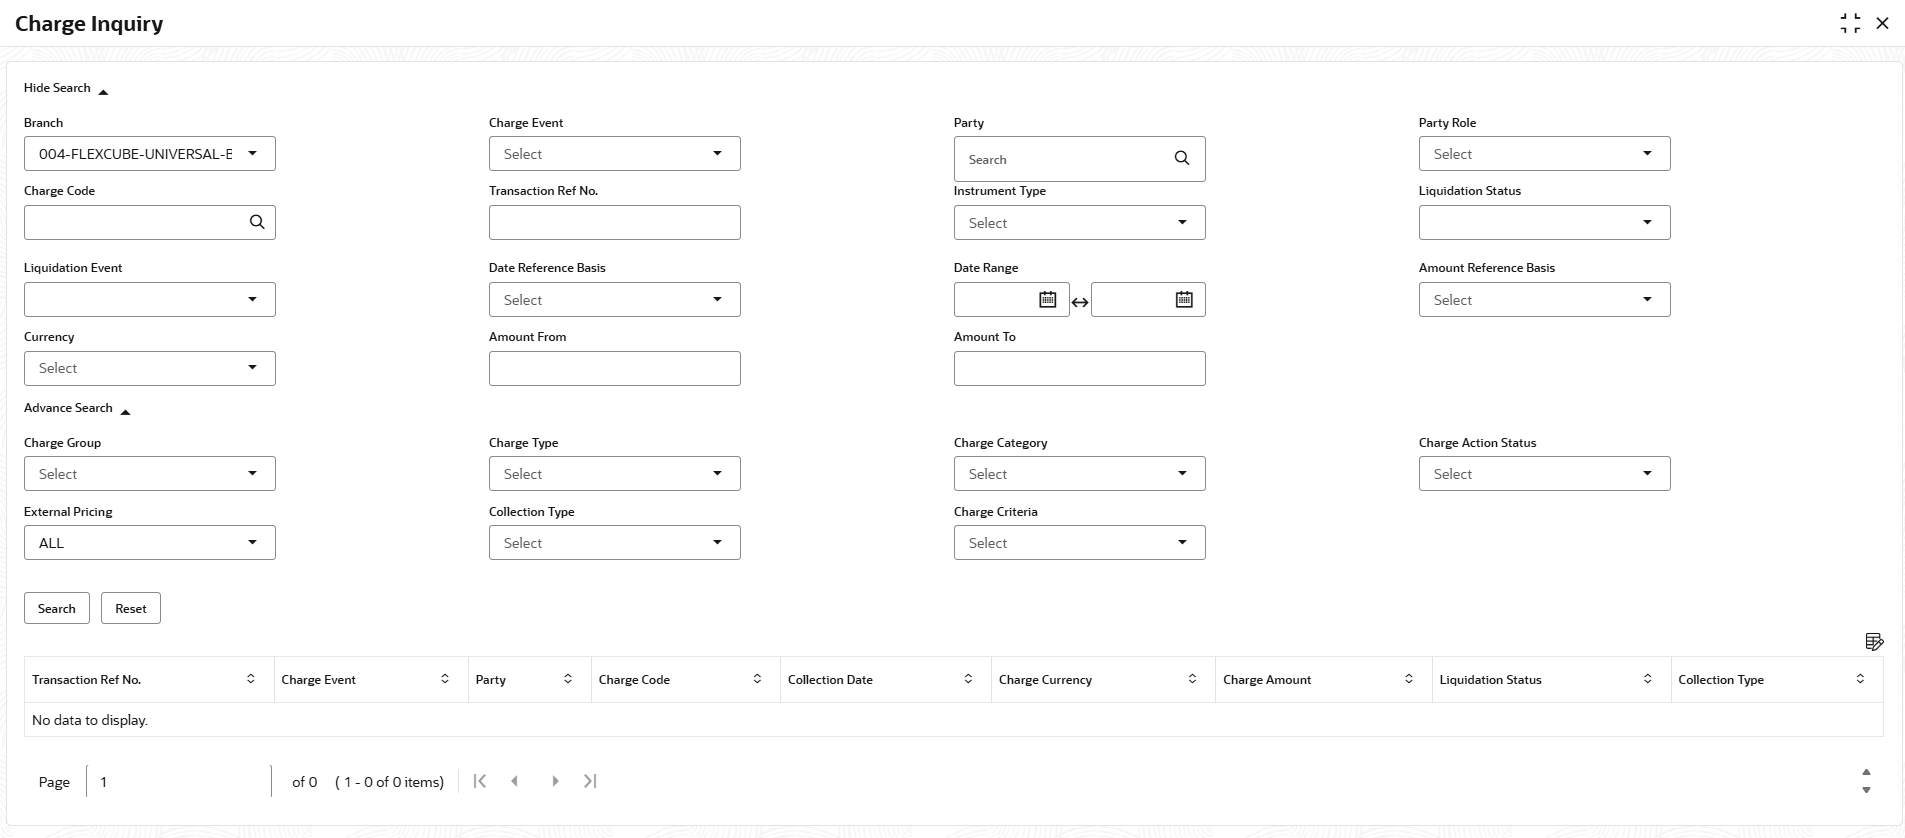Image resolution: width=1905 pixels, height=838 pixels.
Task: Open the Date Range end calendar picker
Action: (1184, 299)
